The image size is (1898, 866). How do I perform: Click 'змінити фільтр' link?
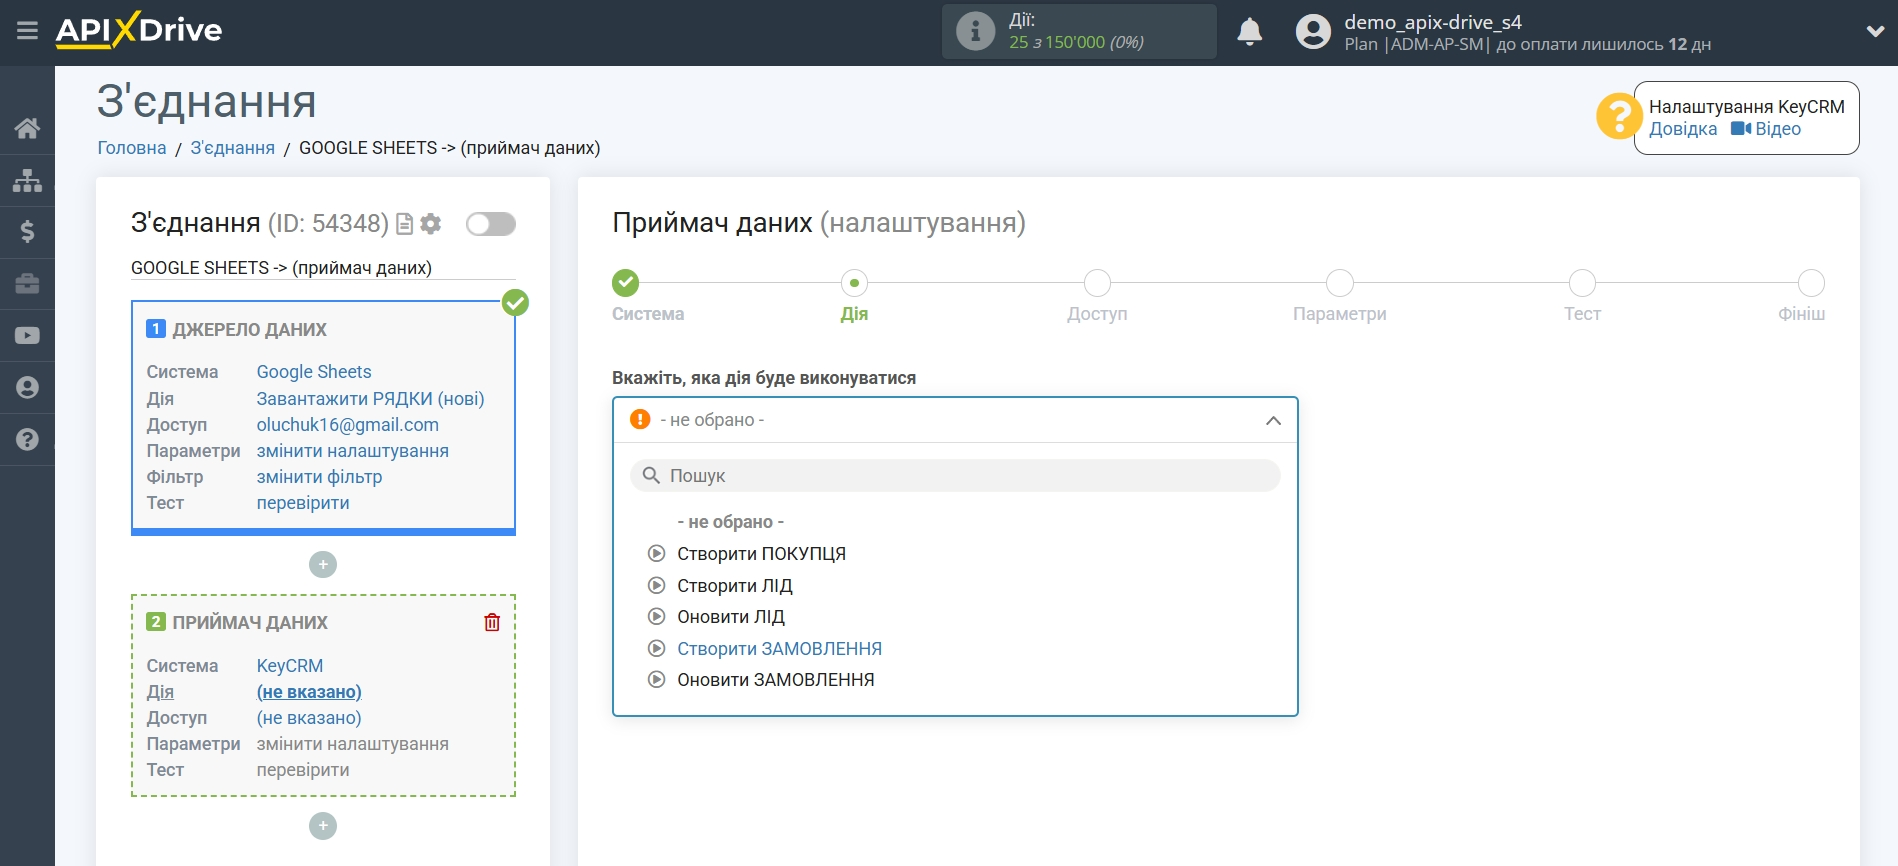click(x=319, y=477)
